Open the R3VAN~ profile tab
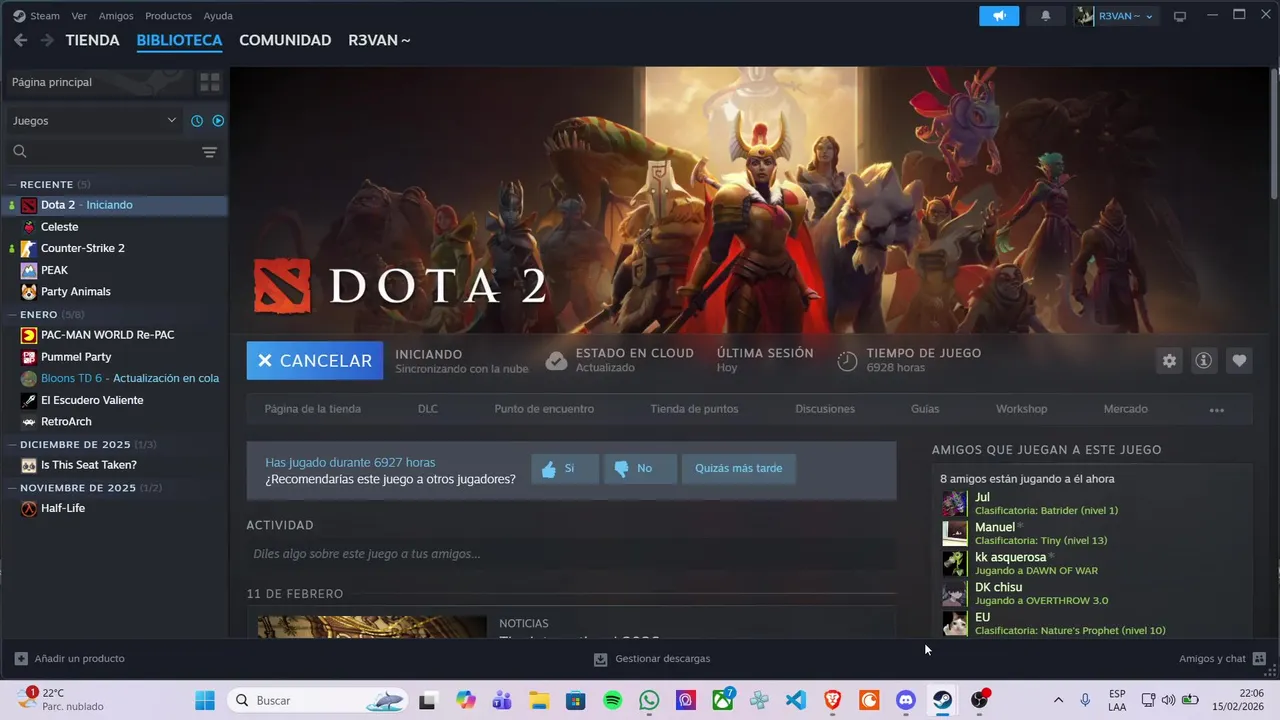 (379, 40)
